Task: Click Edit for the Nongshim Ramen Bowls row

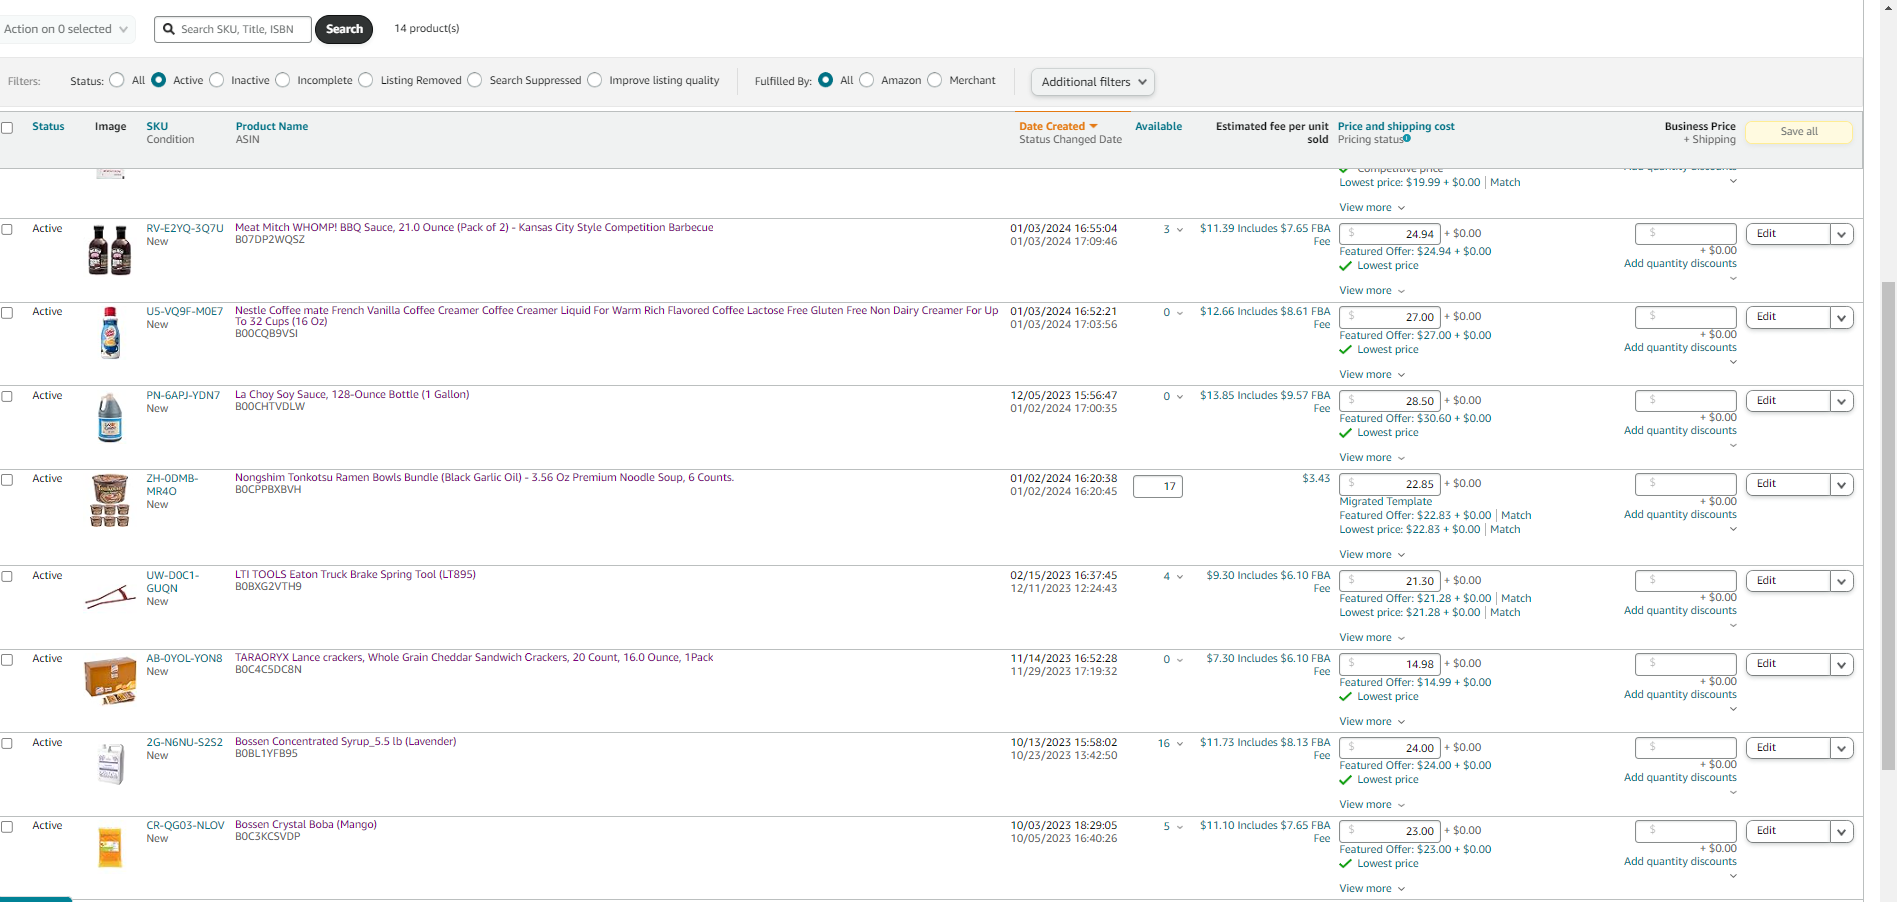Action: pos(1788,484)
